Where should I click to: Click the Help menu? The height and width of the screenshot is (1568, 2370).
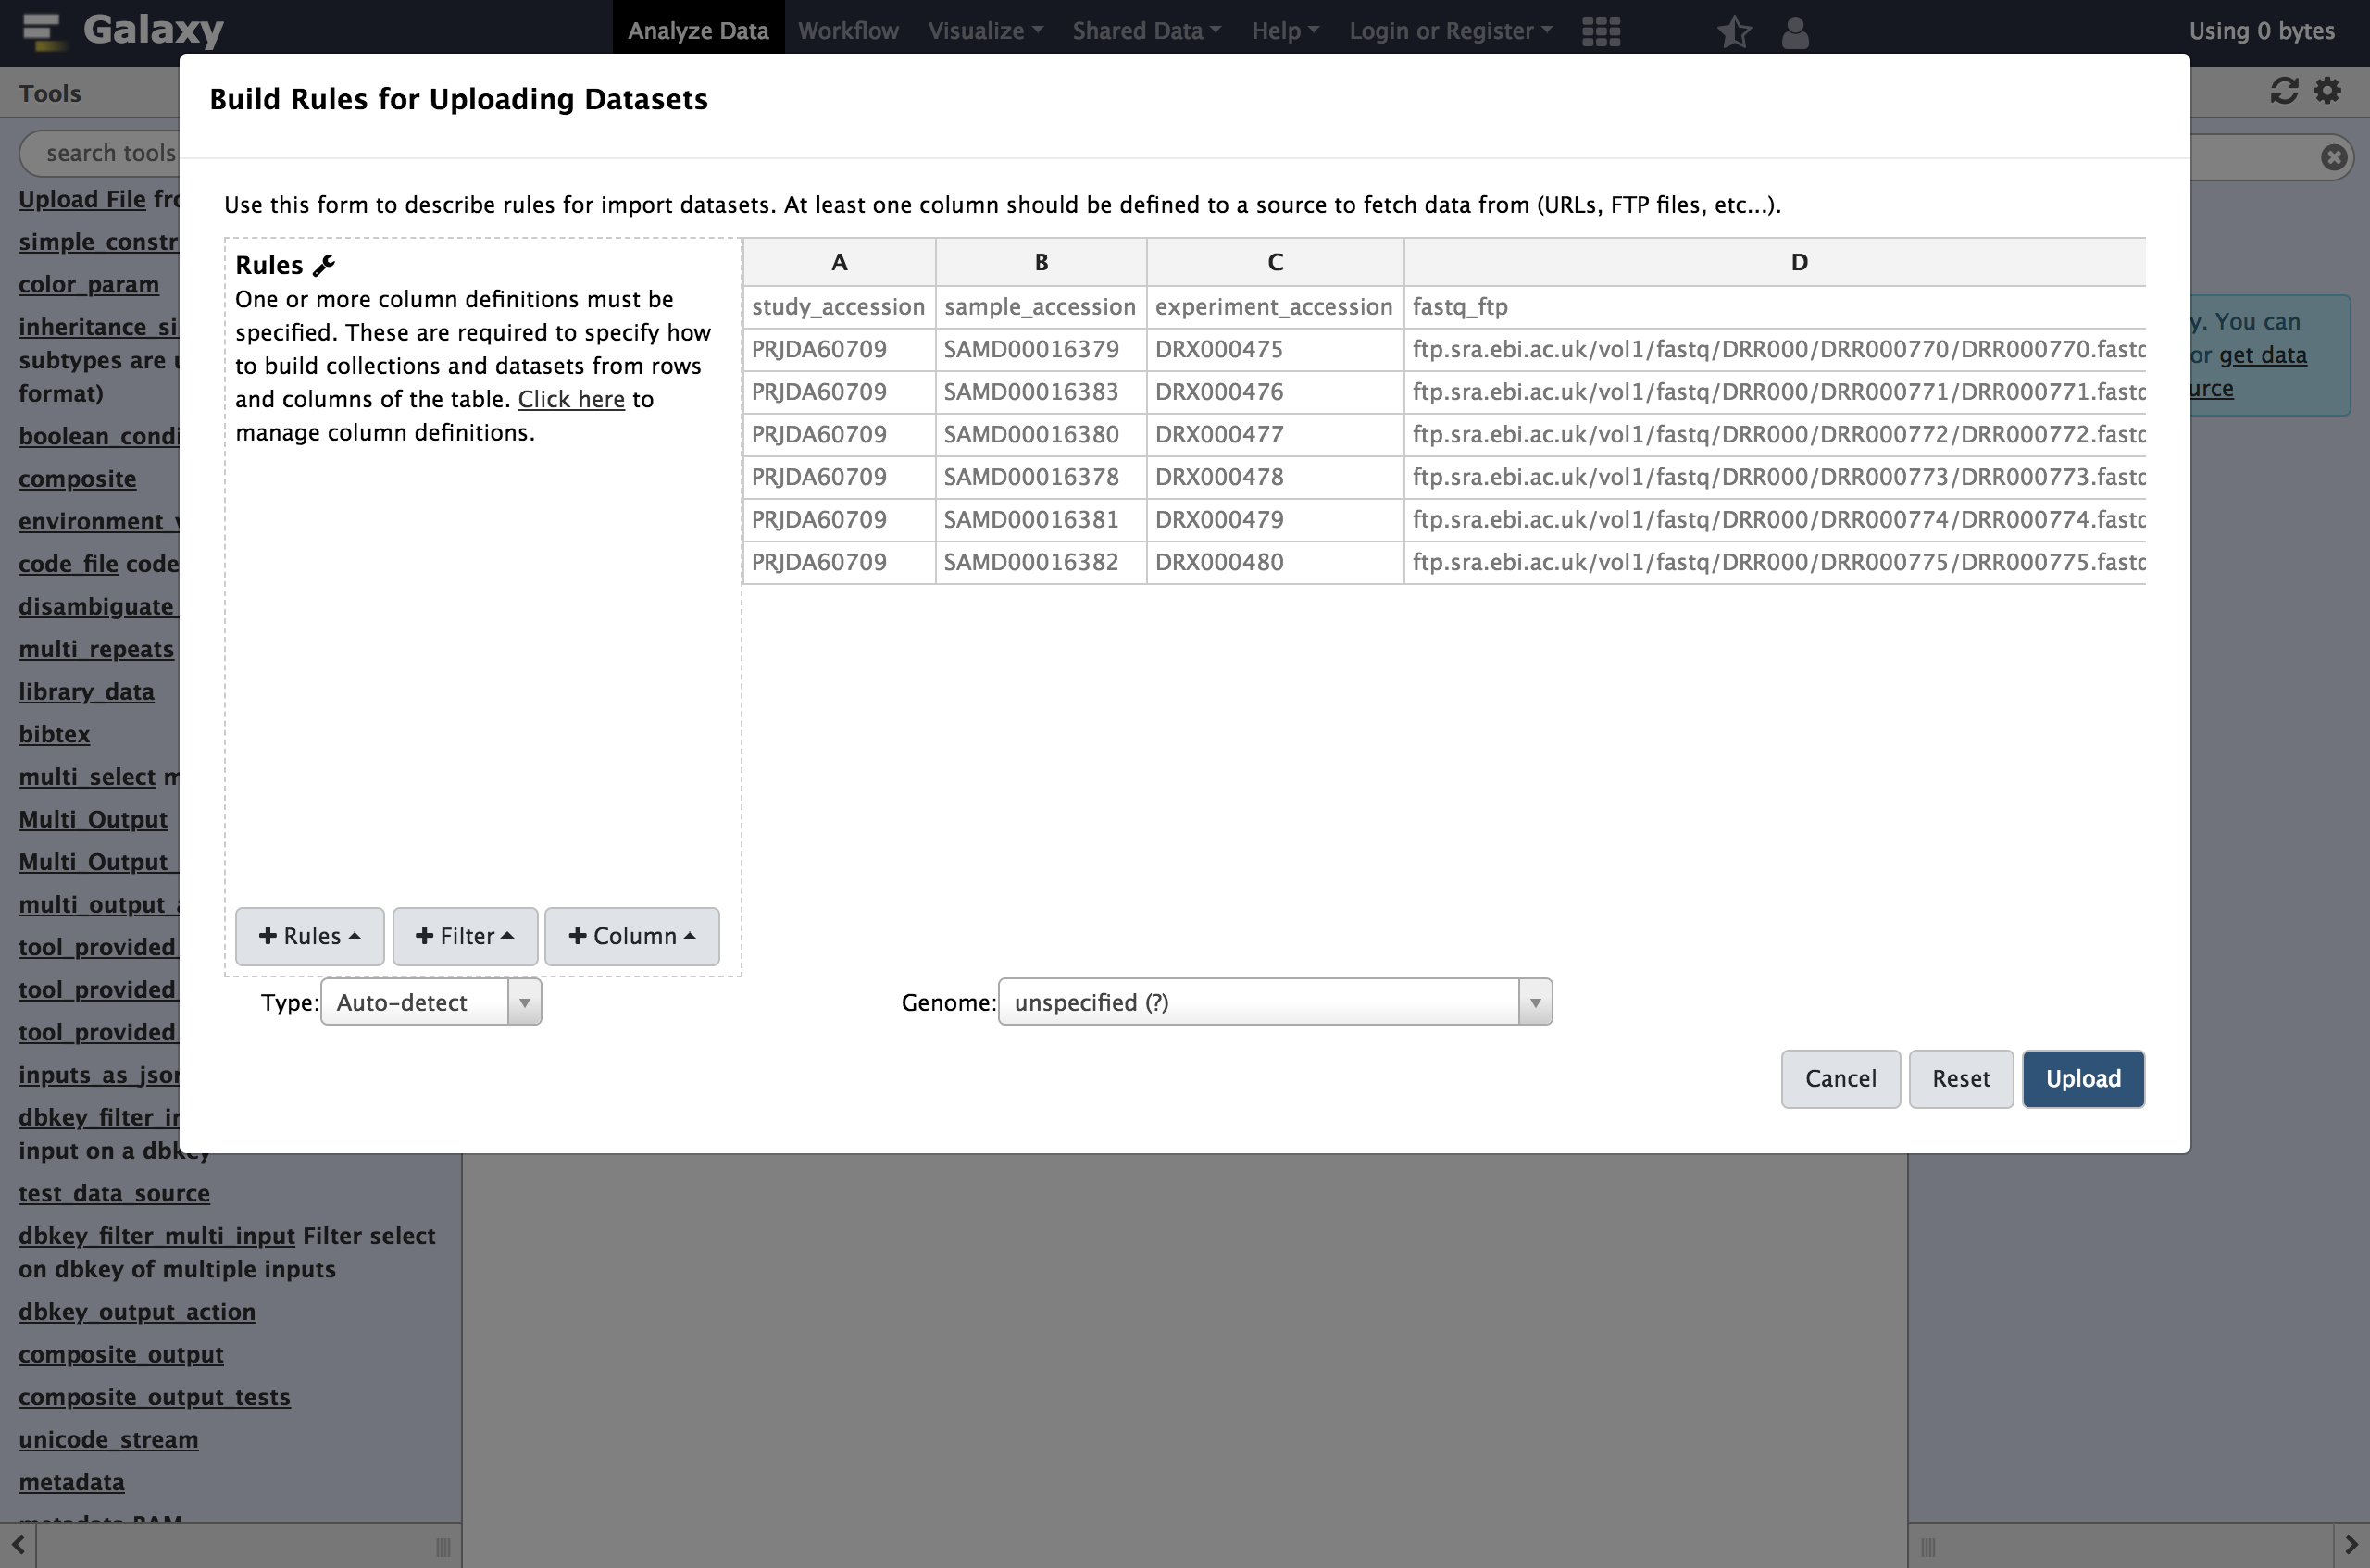[x=1281, y=28]
